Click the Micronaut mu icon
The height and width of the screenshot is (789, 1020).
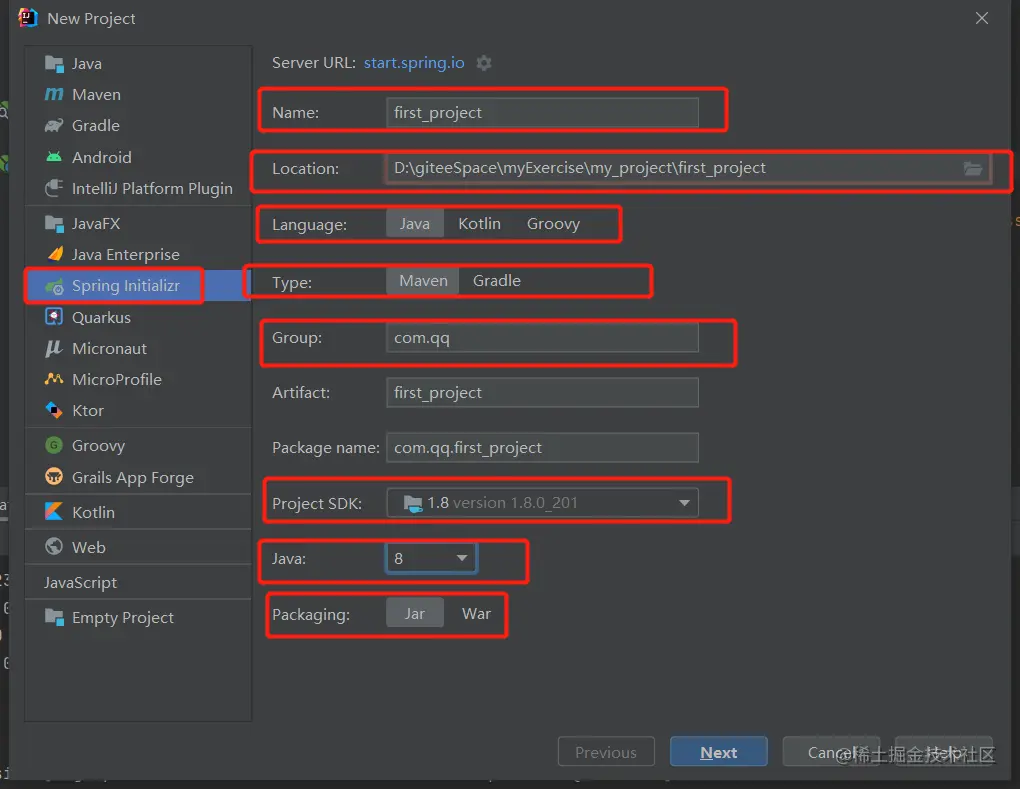pyautogui.click(x=54, y=349)
